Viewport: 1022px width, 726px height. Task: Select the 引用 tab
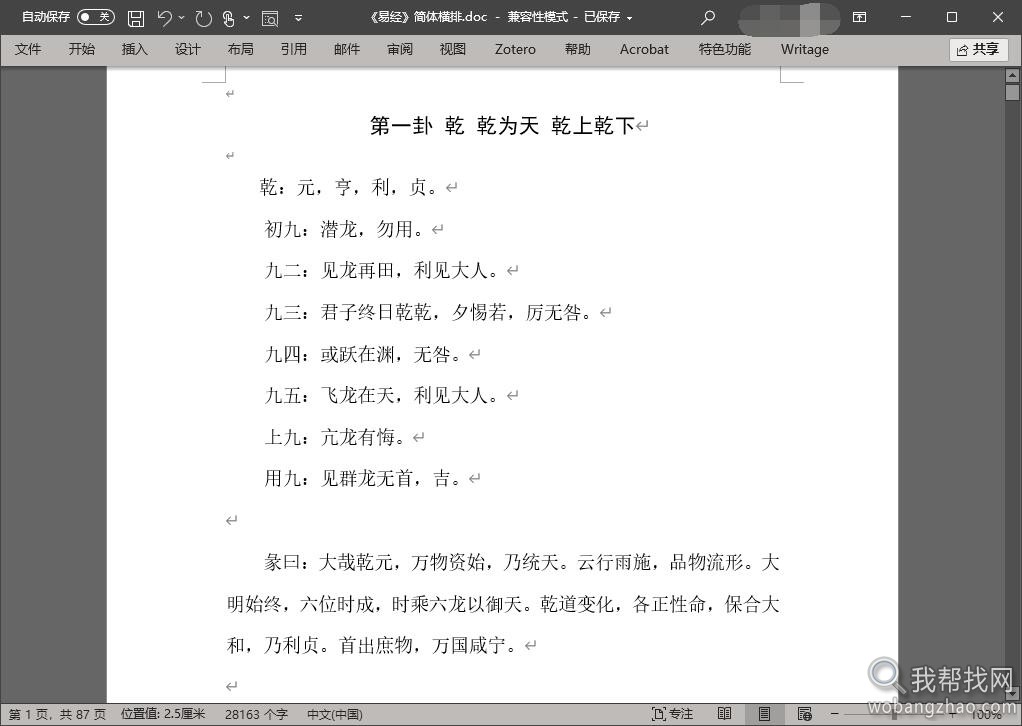(294, 50)
